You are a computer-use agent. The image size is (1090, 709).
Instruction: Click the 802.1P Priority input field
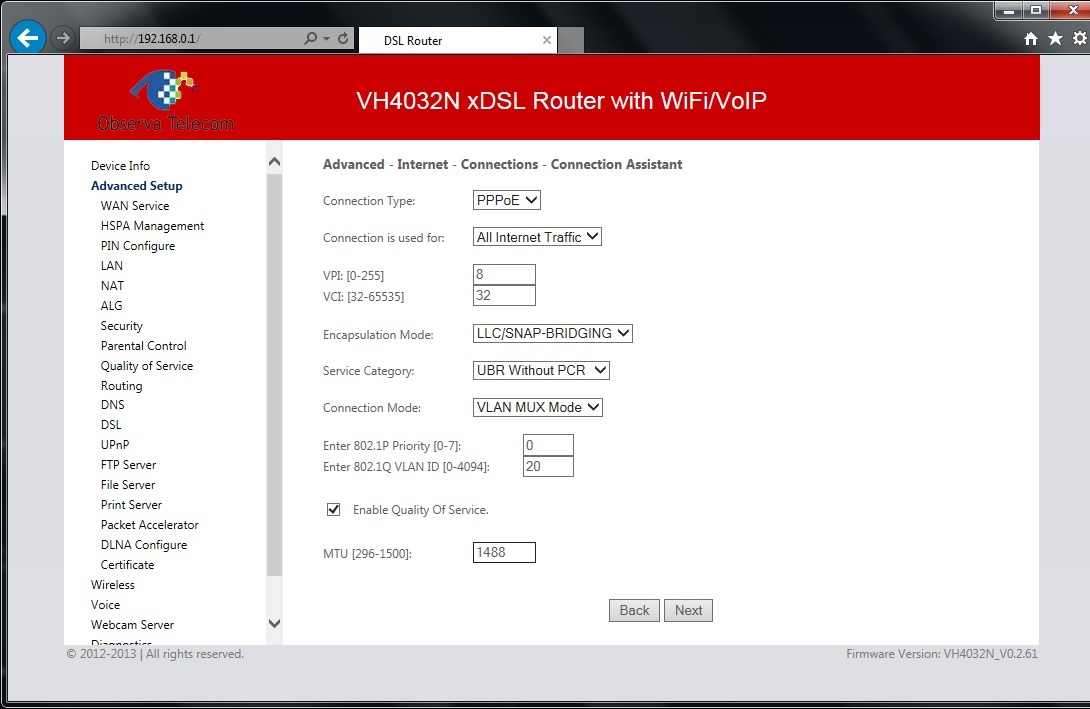tap(548, 445)
